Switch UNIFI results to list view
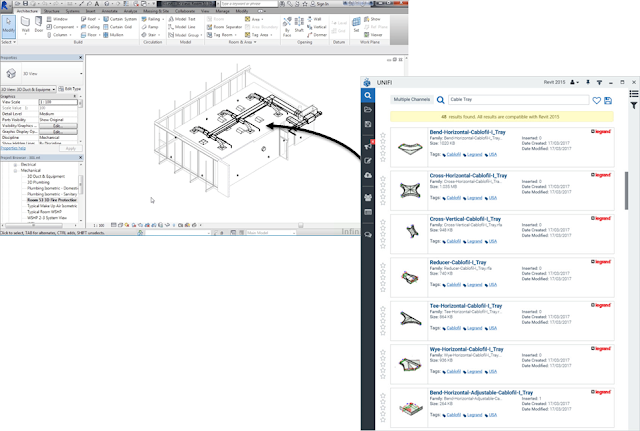This screenshot has height=431, width=640. point(634,94)
